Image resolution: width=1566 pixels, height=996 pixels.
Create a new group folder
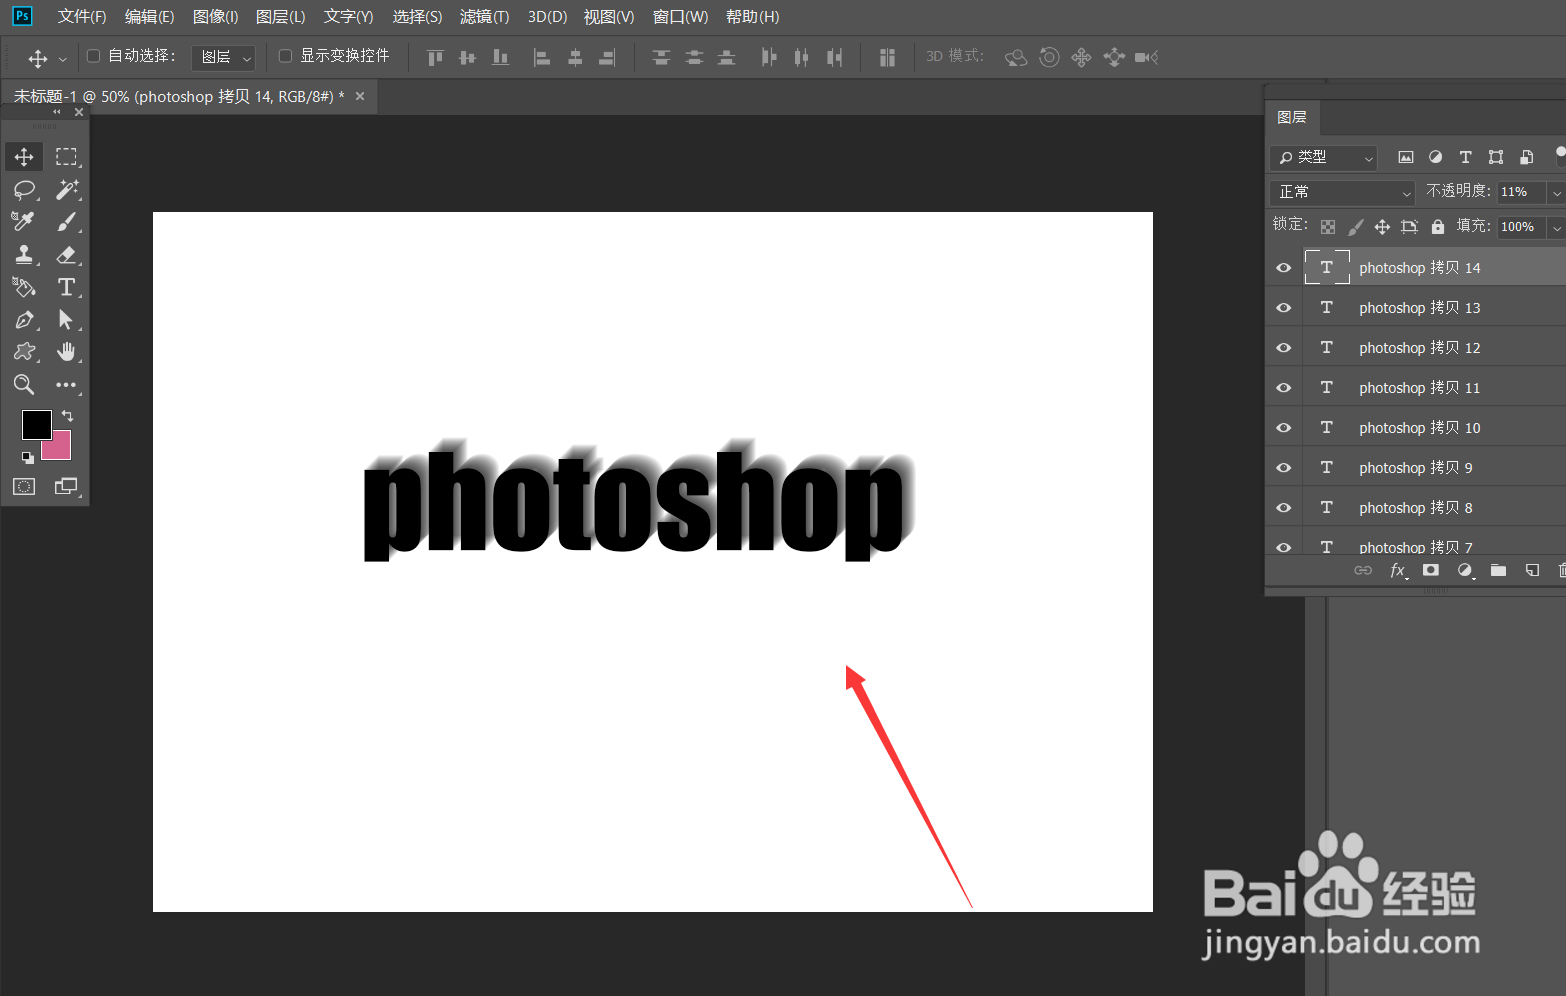pos(1498,570)
